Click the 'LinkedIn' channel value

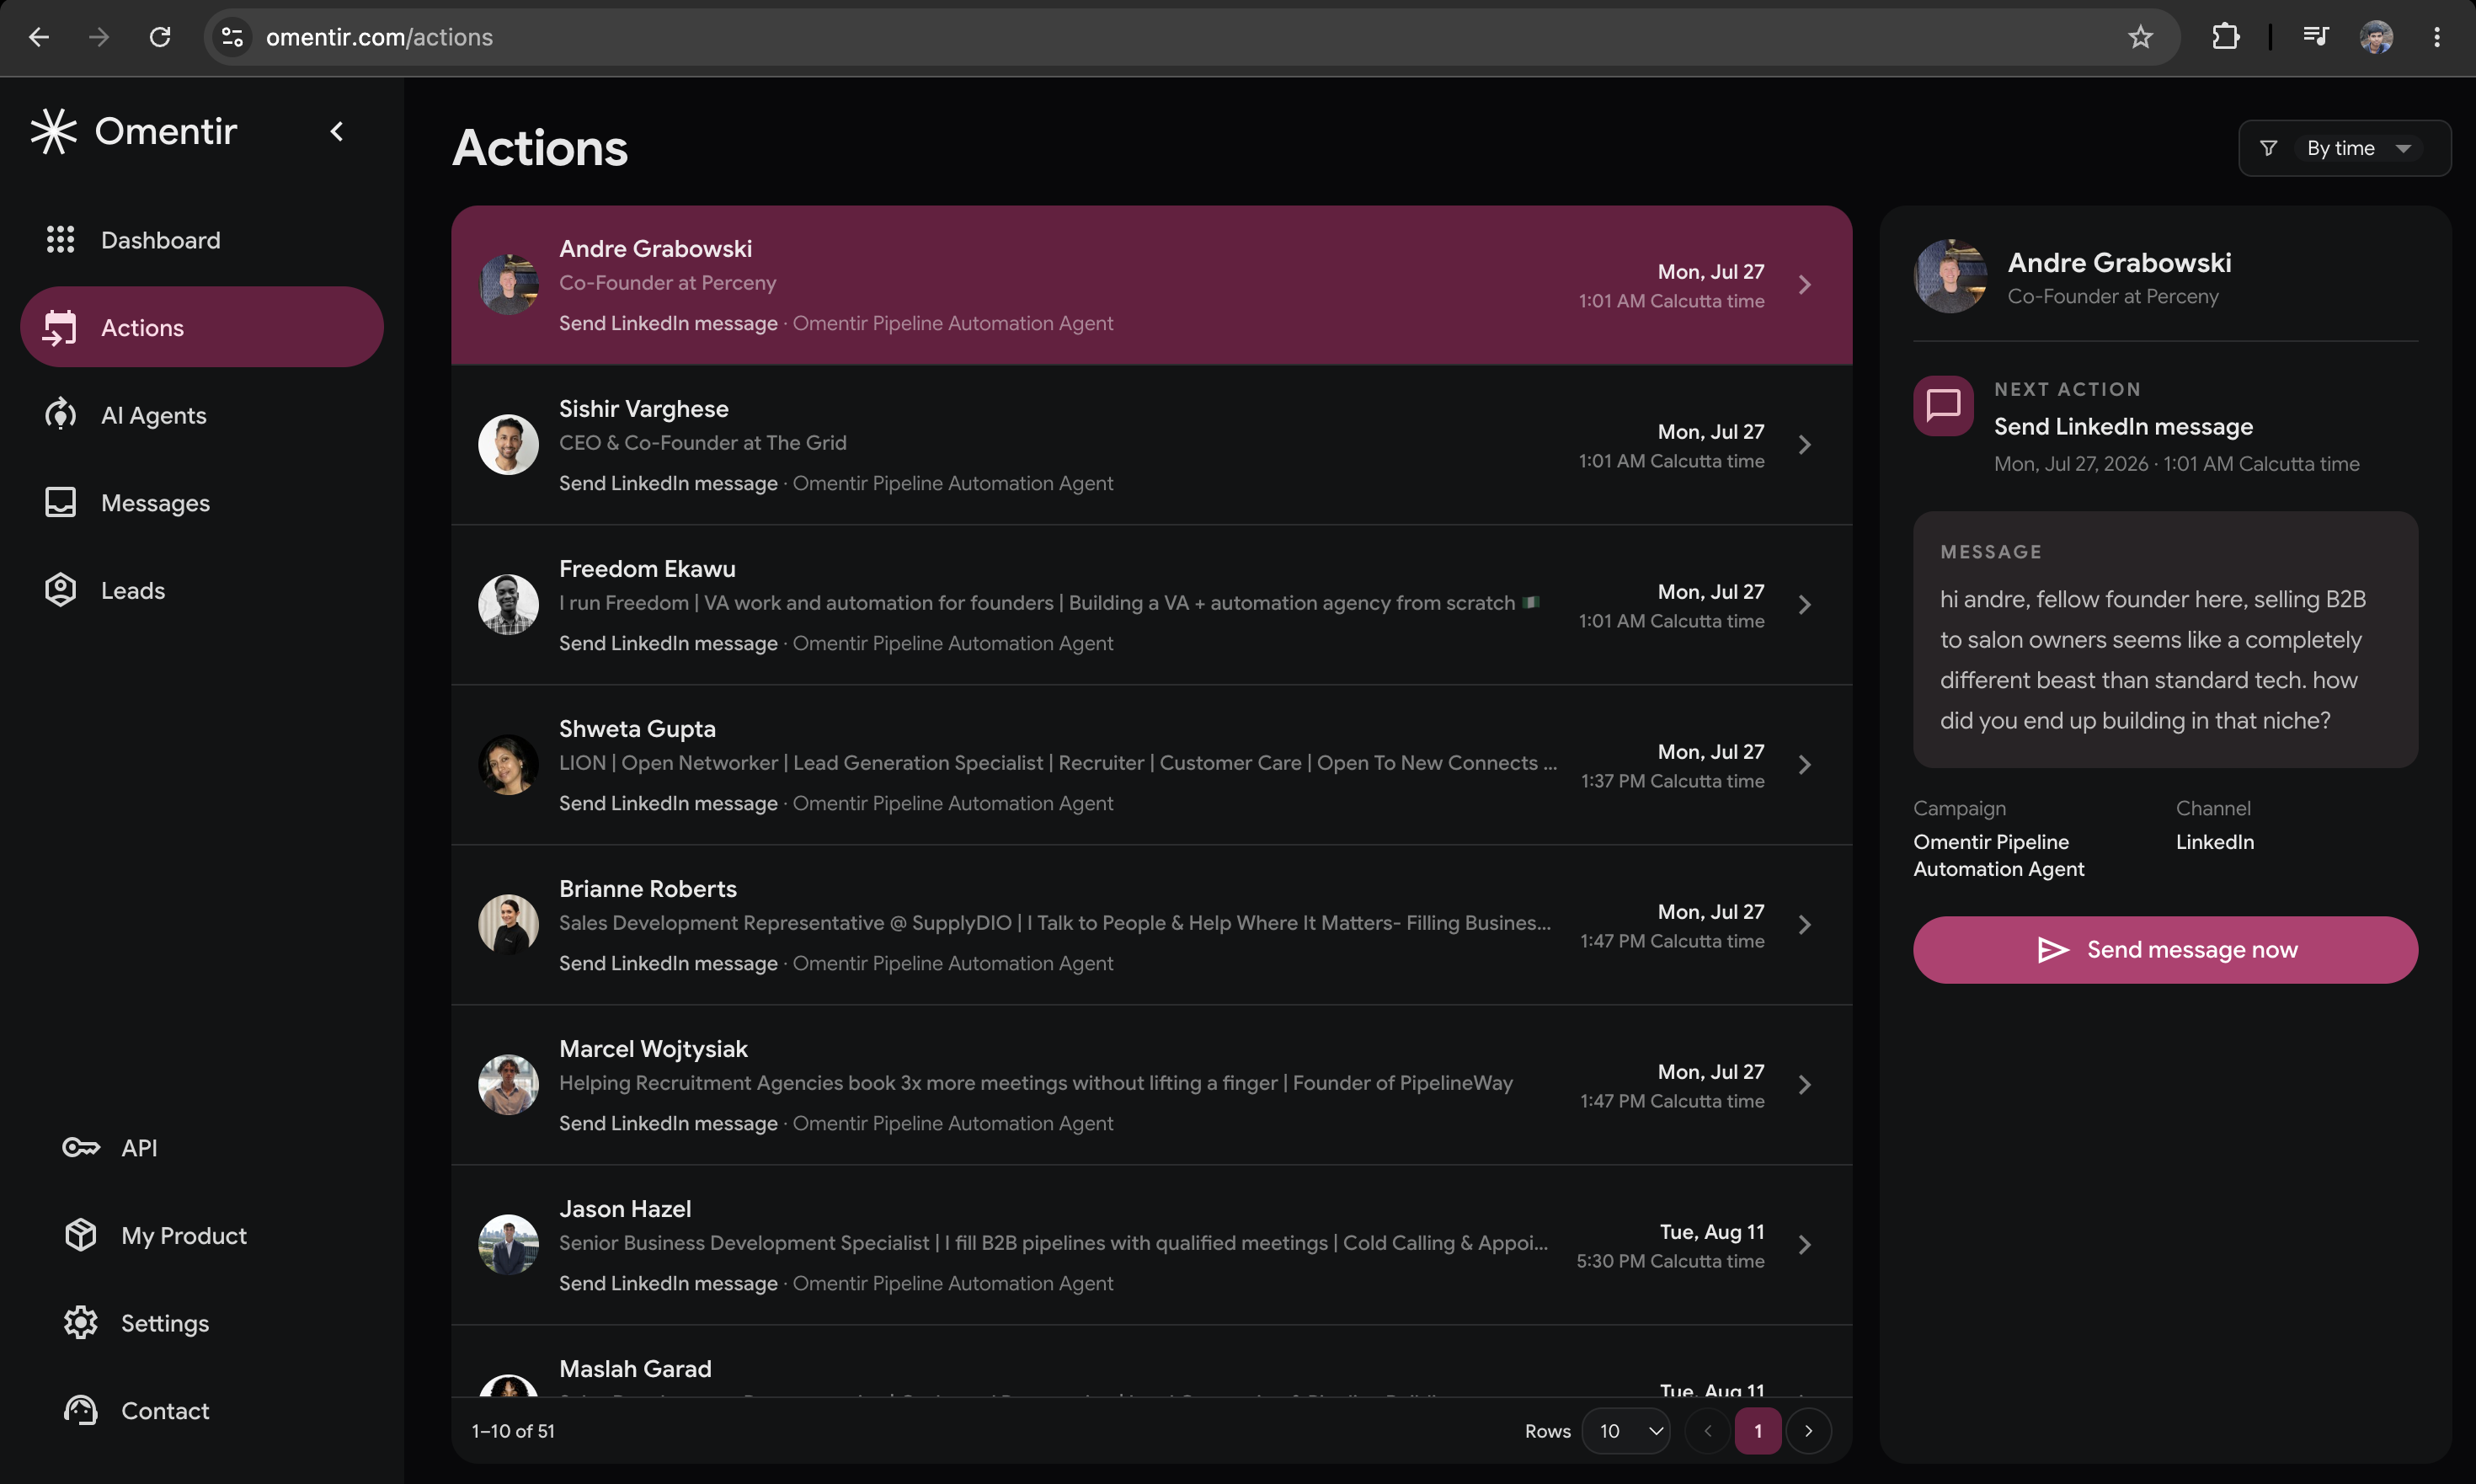(x=2215, y=842)
